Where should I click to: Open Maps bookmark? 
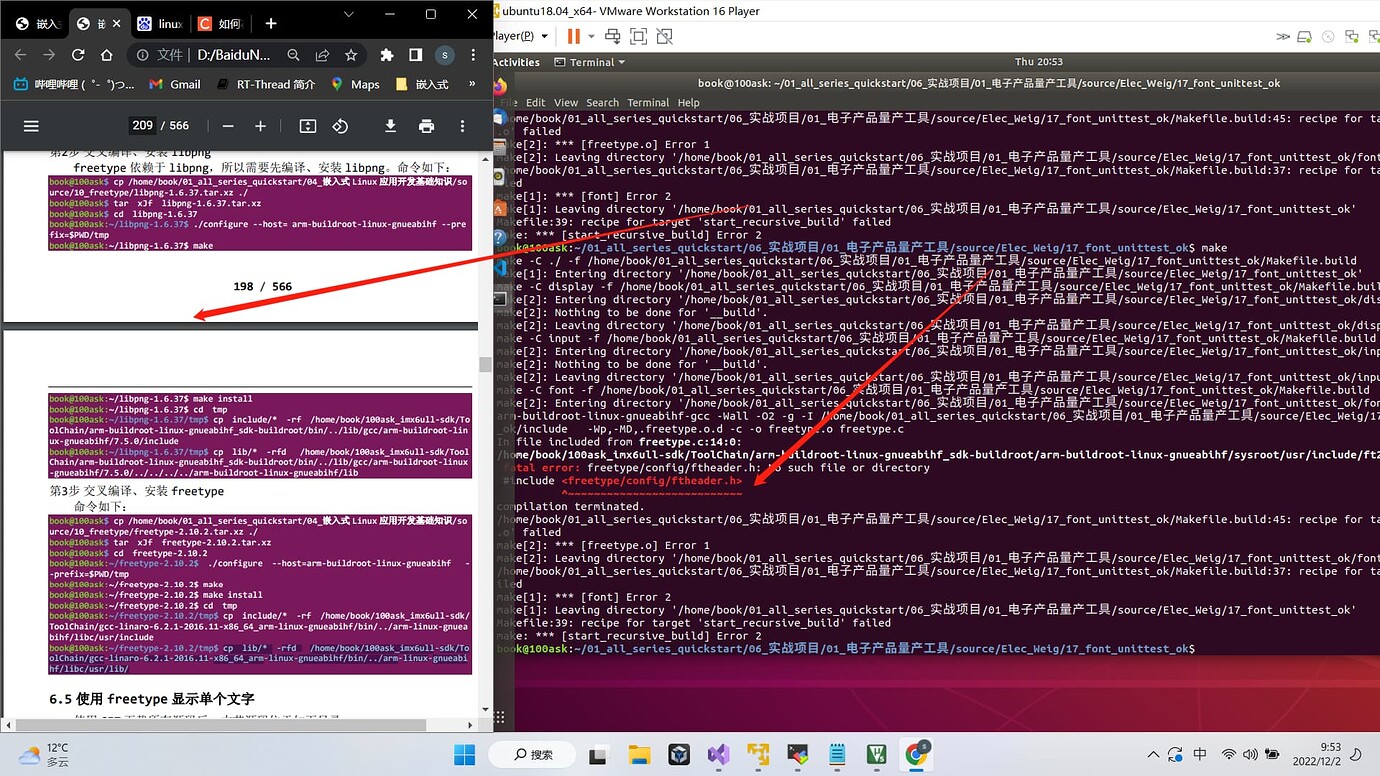pos(355,84)
